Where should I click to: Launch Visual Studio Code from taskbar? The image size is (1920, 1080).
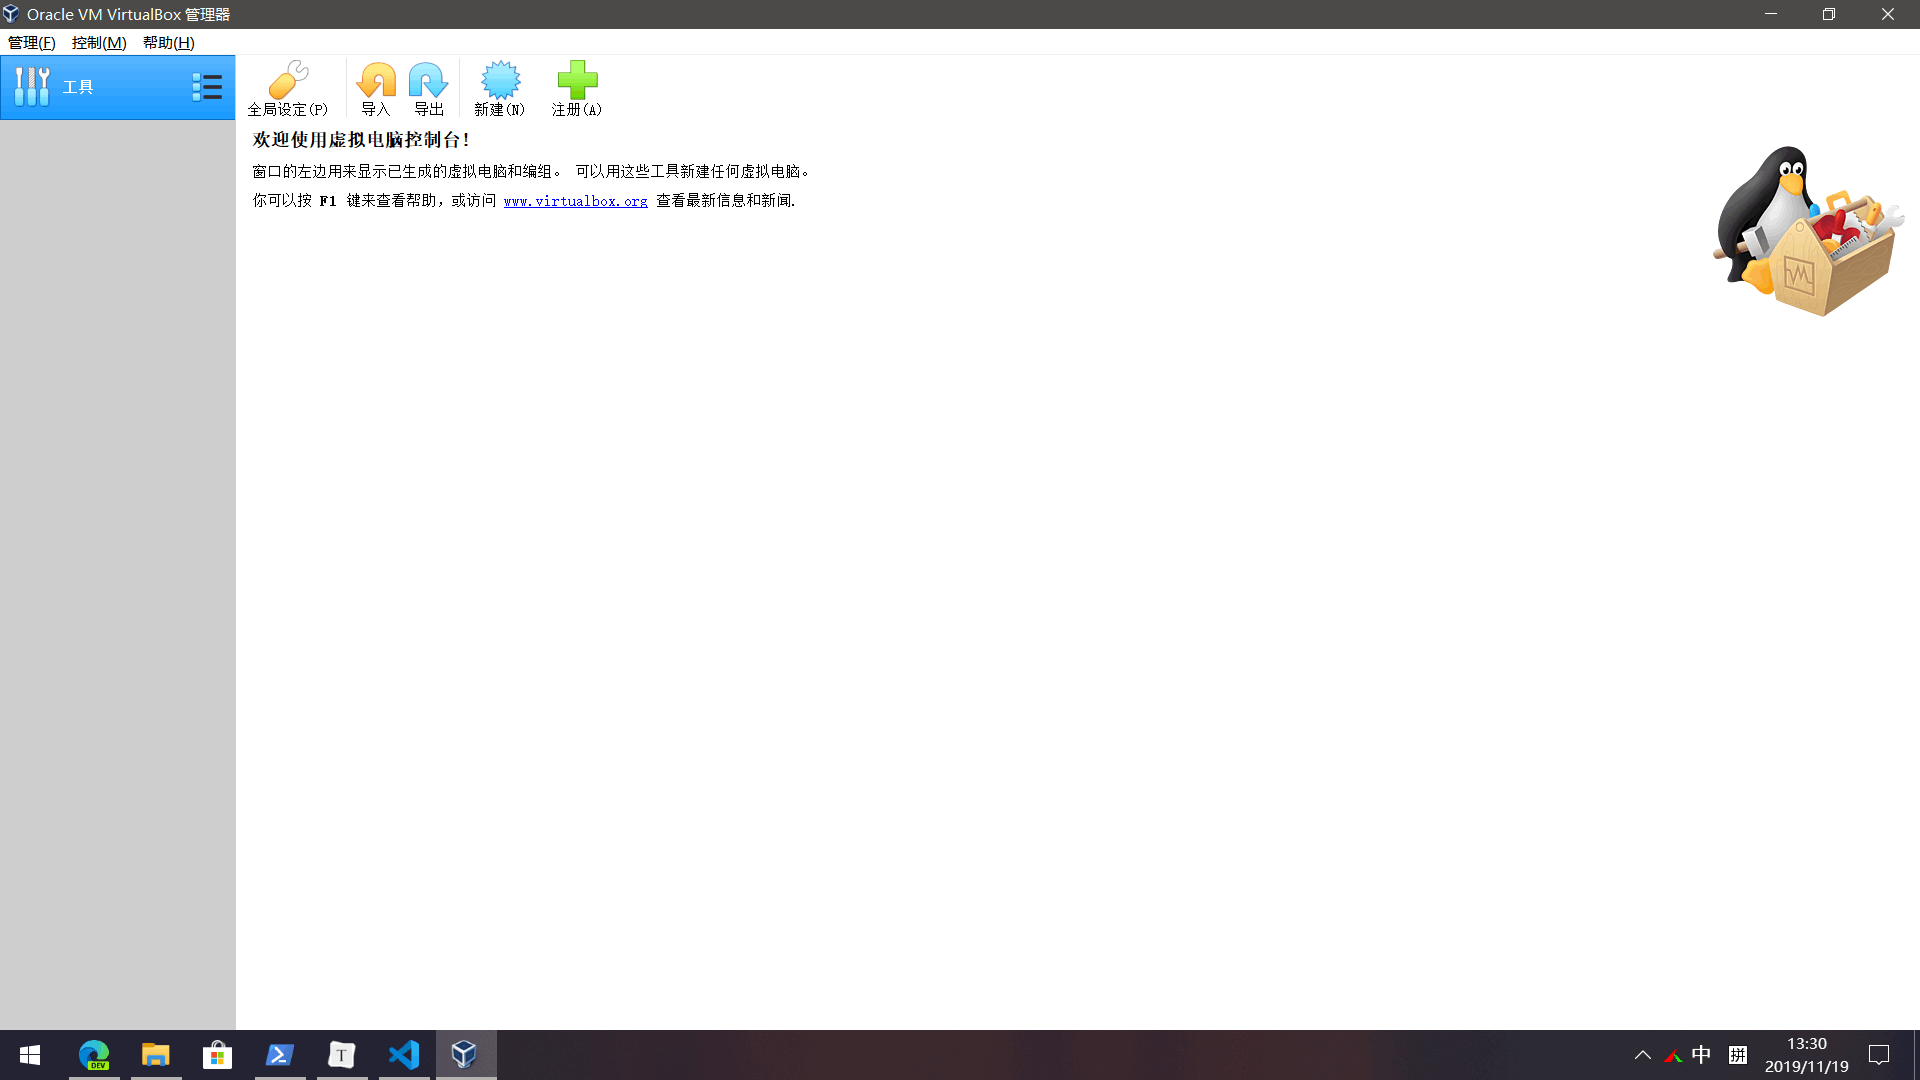click(404, 1055)
